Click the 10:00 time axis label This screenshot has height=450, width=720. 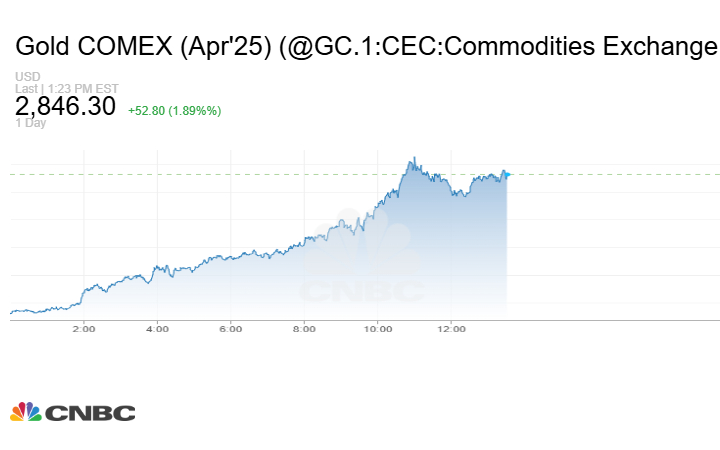coord(378,328)
